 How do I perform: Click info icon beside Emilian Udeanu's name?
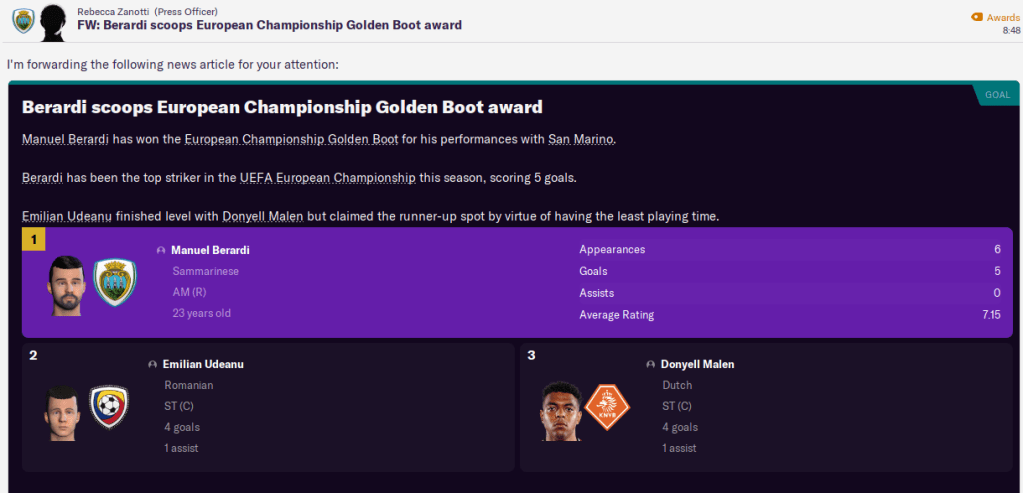click(x=153, y=365)
